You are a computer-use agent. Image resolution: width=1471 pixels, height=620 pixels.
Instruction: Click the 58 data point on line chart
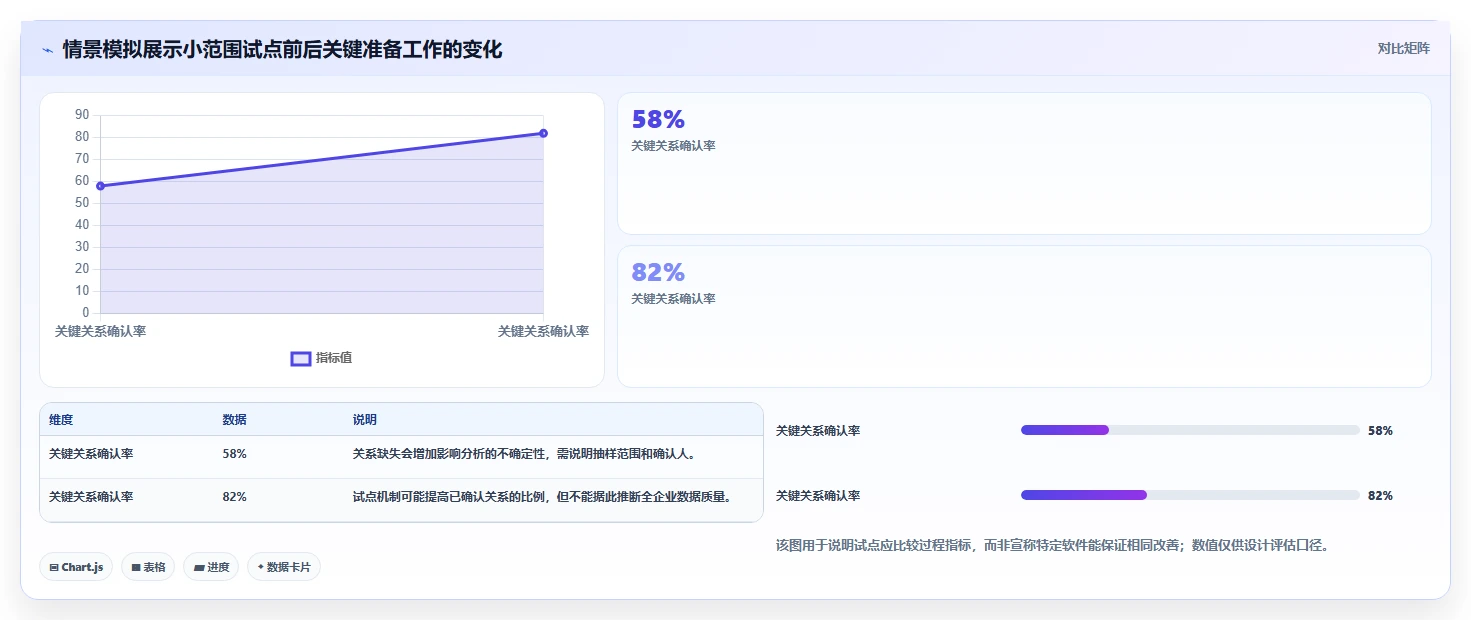(x=100, y=186)
